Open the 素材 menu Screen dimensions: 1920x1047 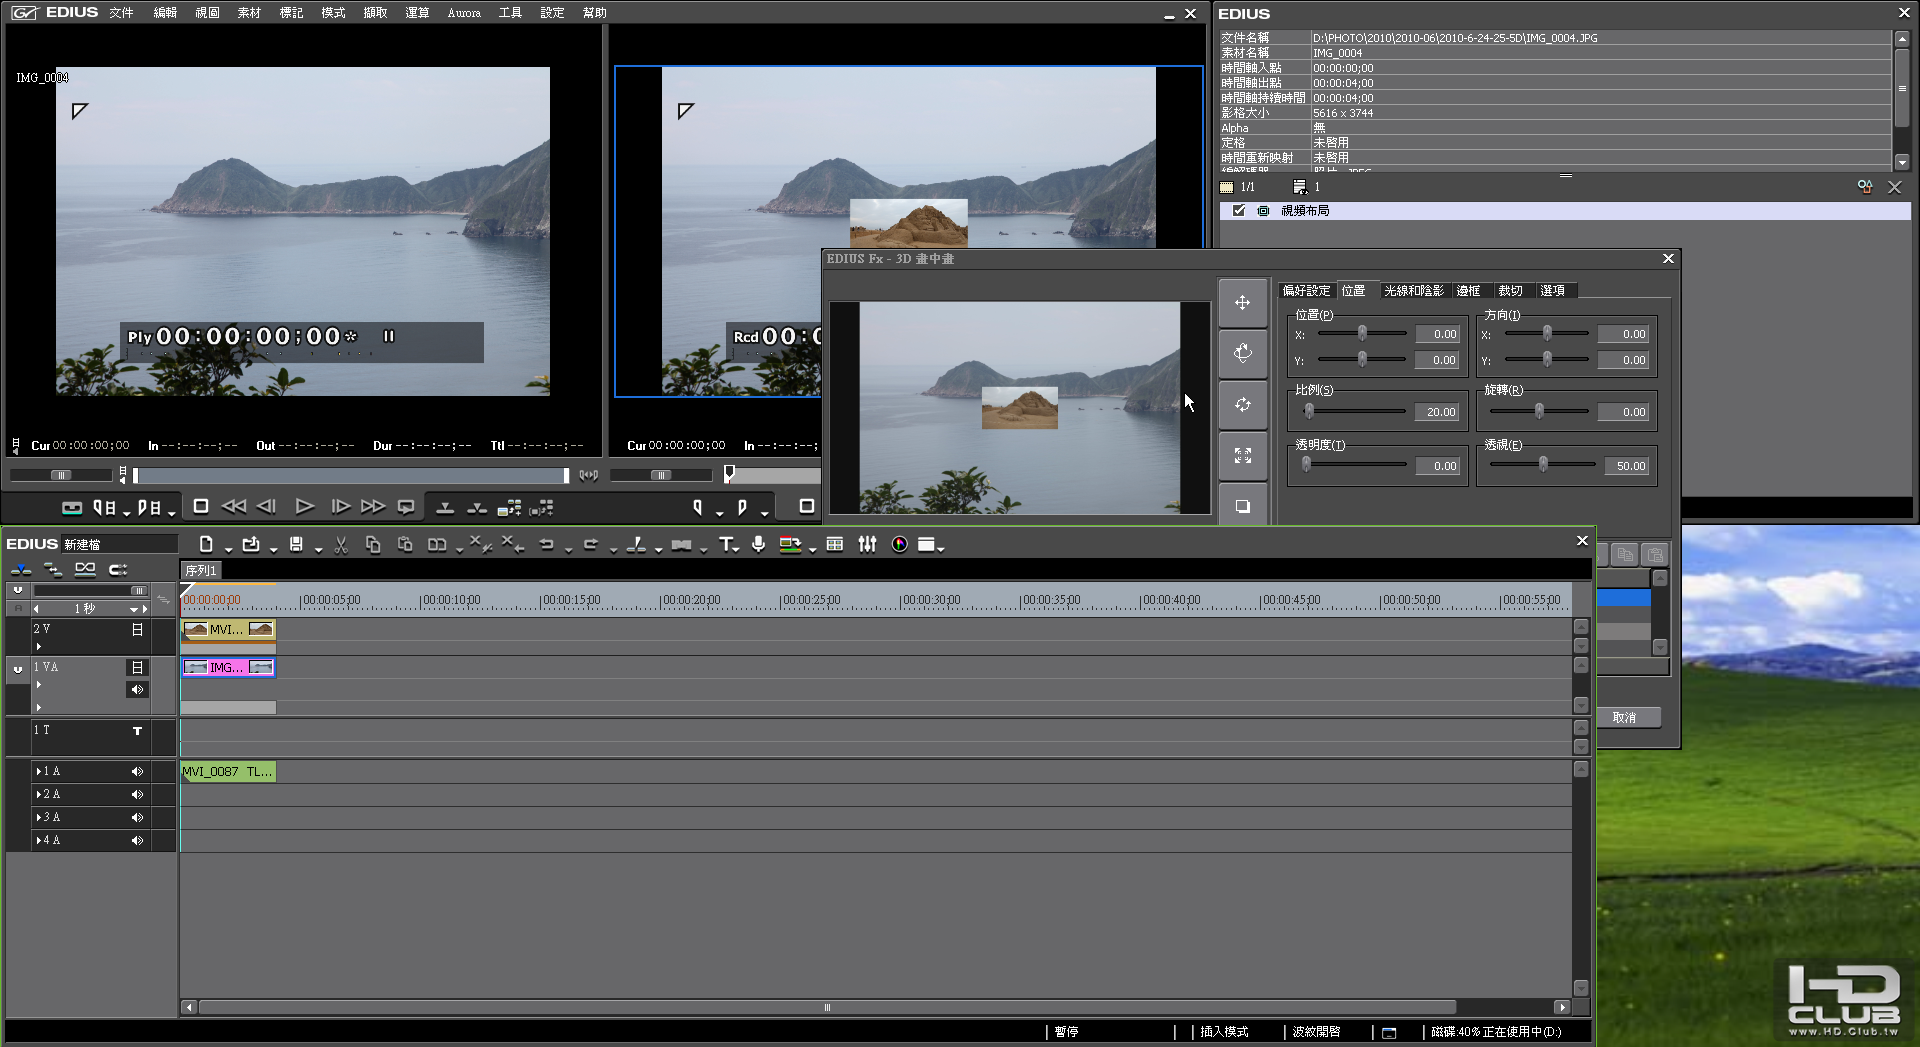(249, 13)
